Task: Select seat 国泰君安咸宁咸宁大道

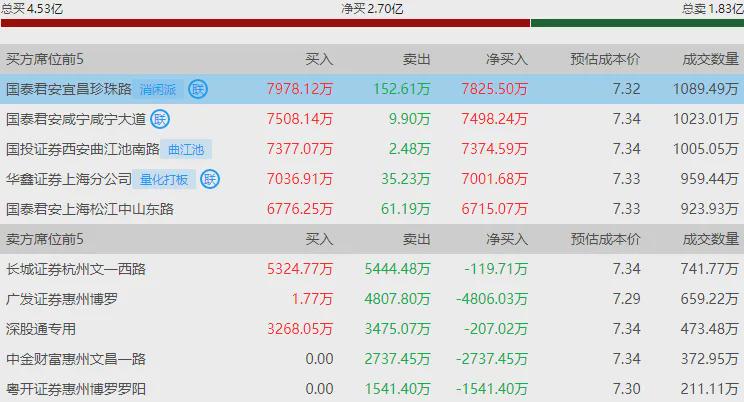Action: [76, 119]
